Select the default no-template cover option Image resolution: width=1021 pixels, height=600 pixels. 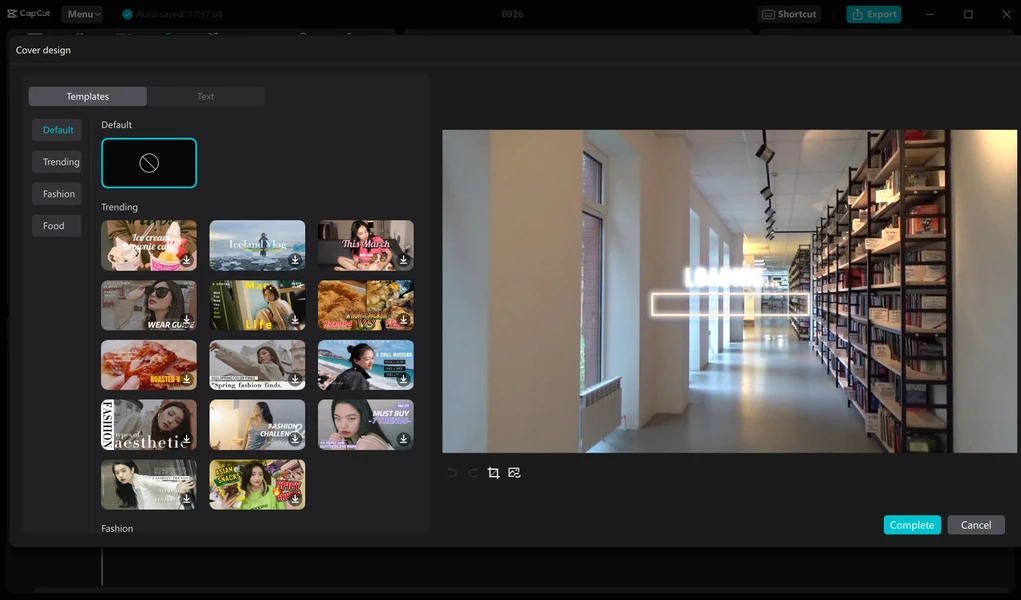(149, 163)
